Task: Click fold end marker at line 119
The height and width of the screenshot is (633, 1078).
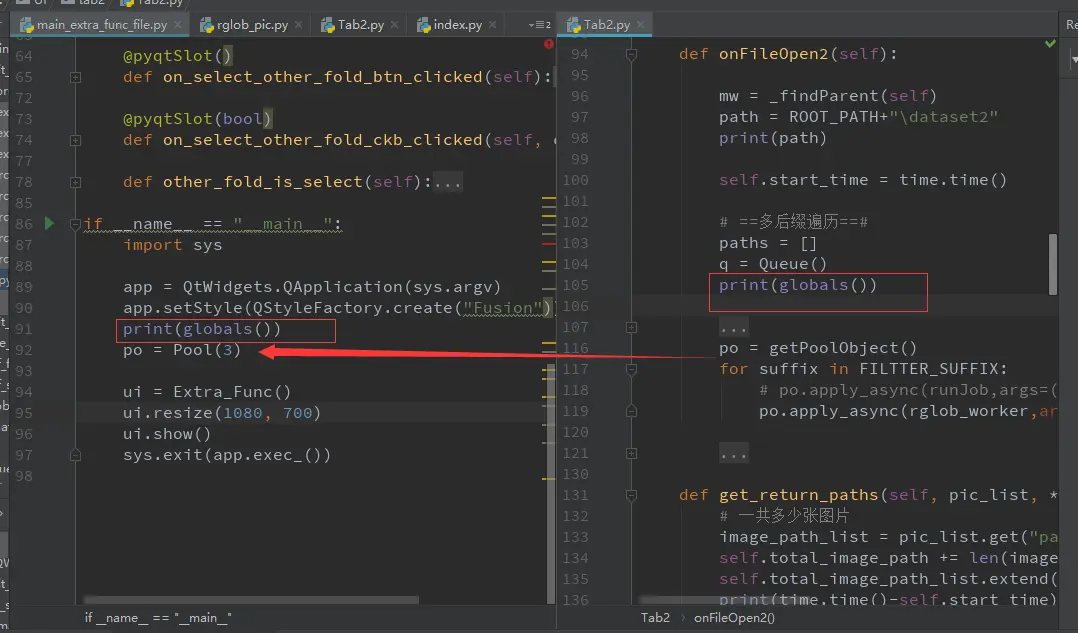Action: [x=631, y=411]
